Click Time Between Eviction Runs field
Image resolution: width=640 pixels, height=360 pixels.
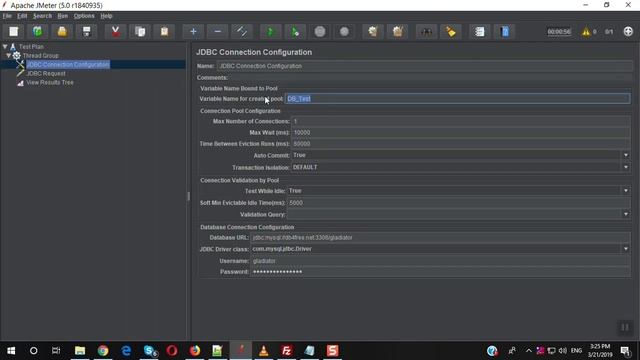coord(461,144)
